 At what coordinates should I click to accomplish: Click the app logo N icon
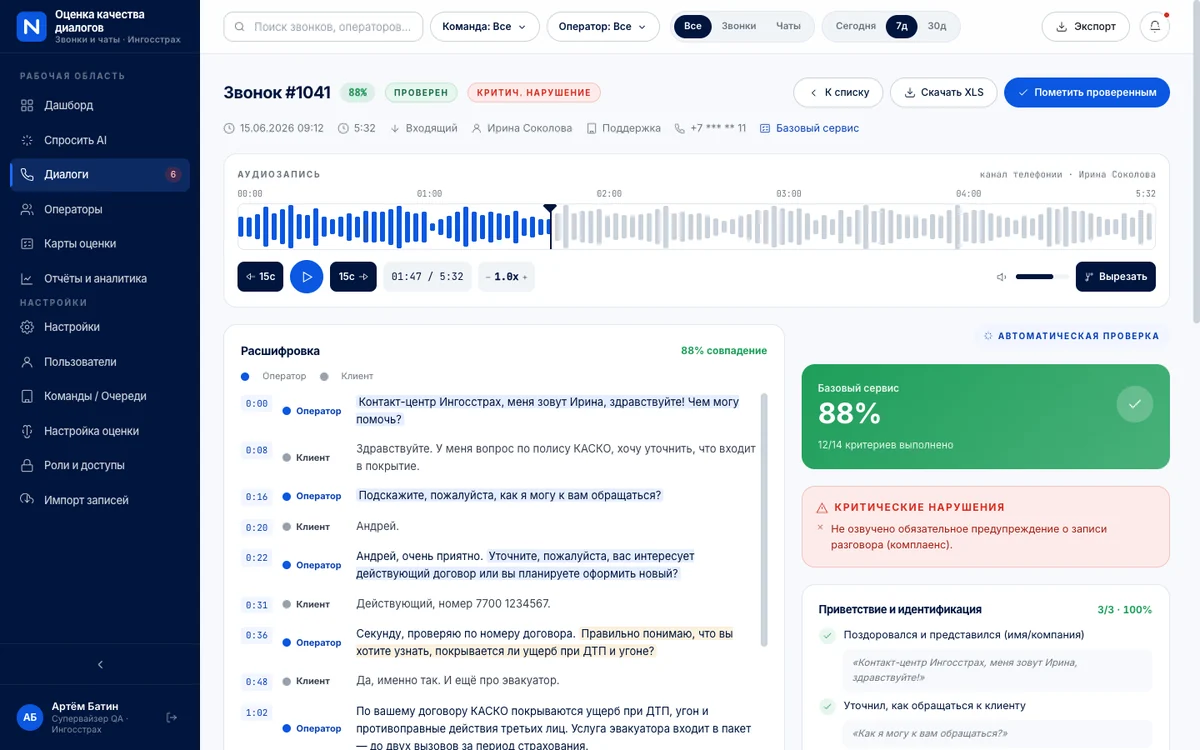coord(32,26)
